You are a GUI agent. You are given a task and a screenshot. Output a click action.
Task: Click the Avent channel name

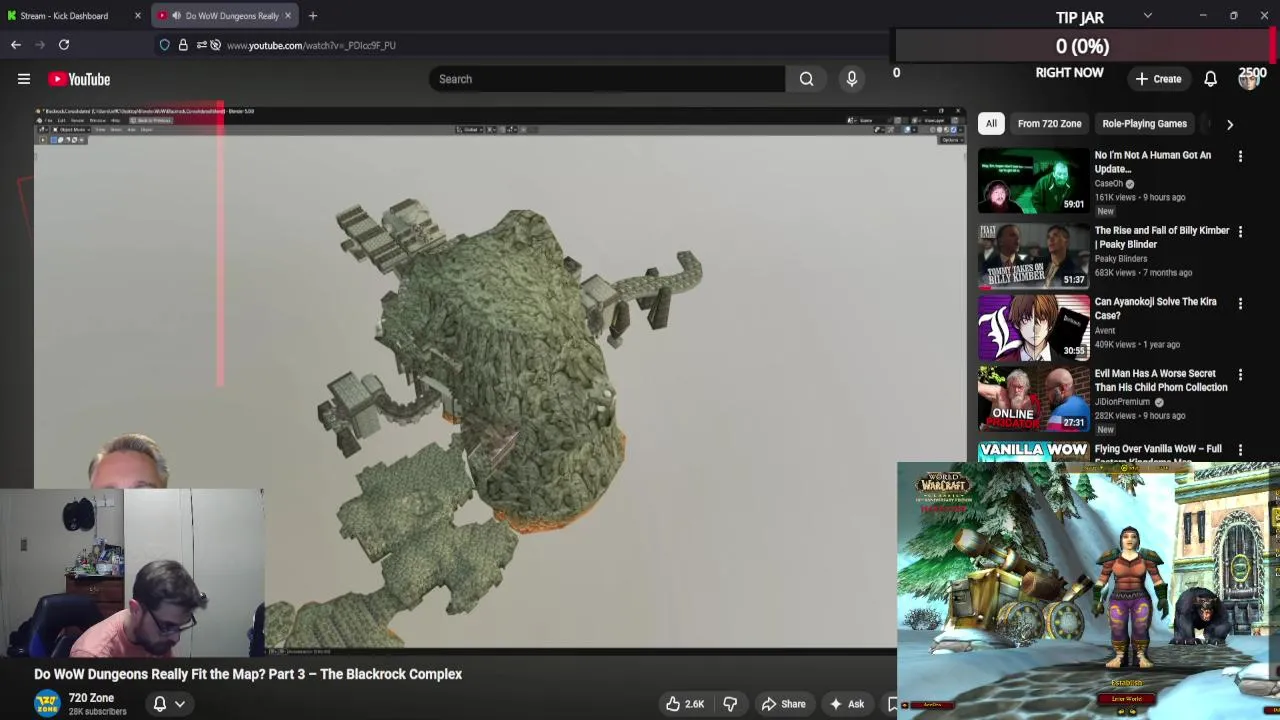[1105, 330]
